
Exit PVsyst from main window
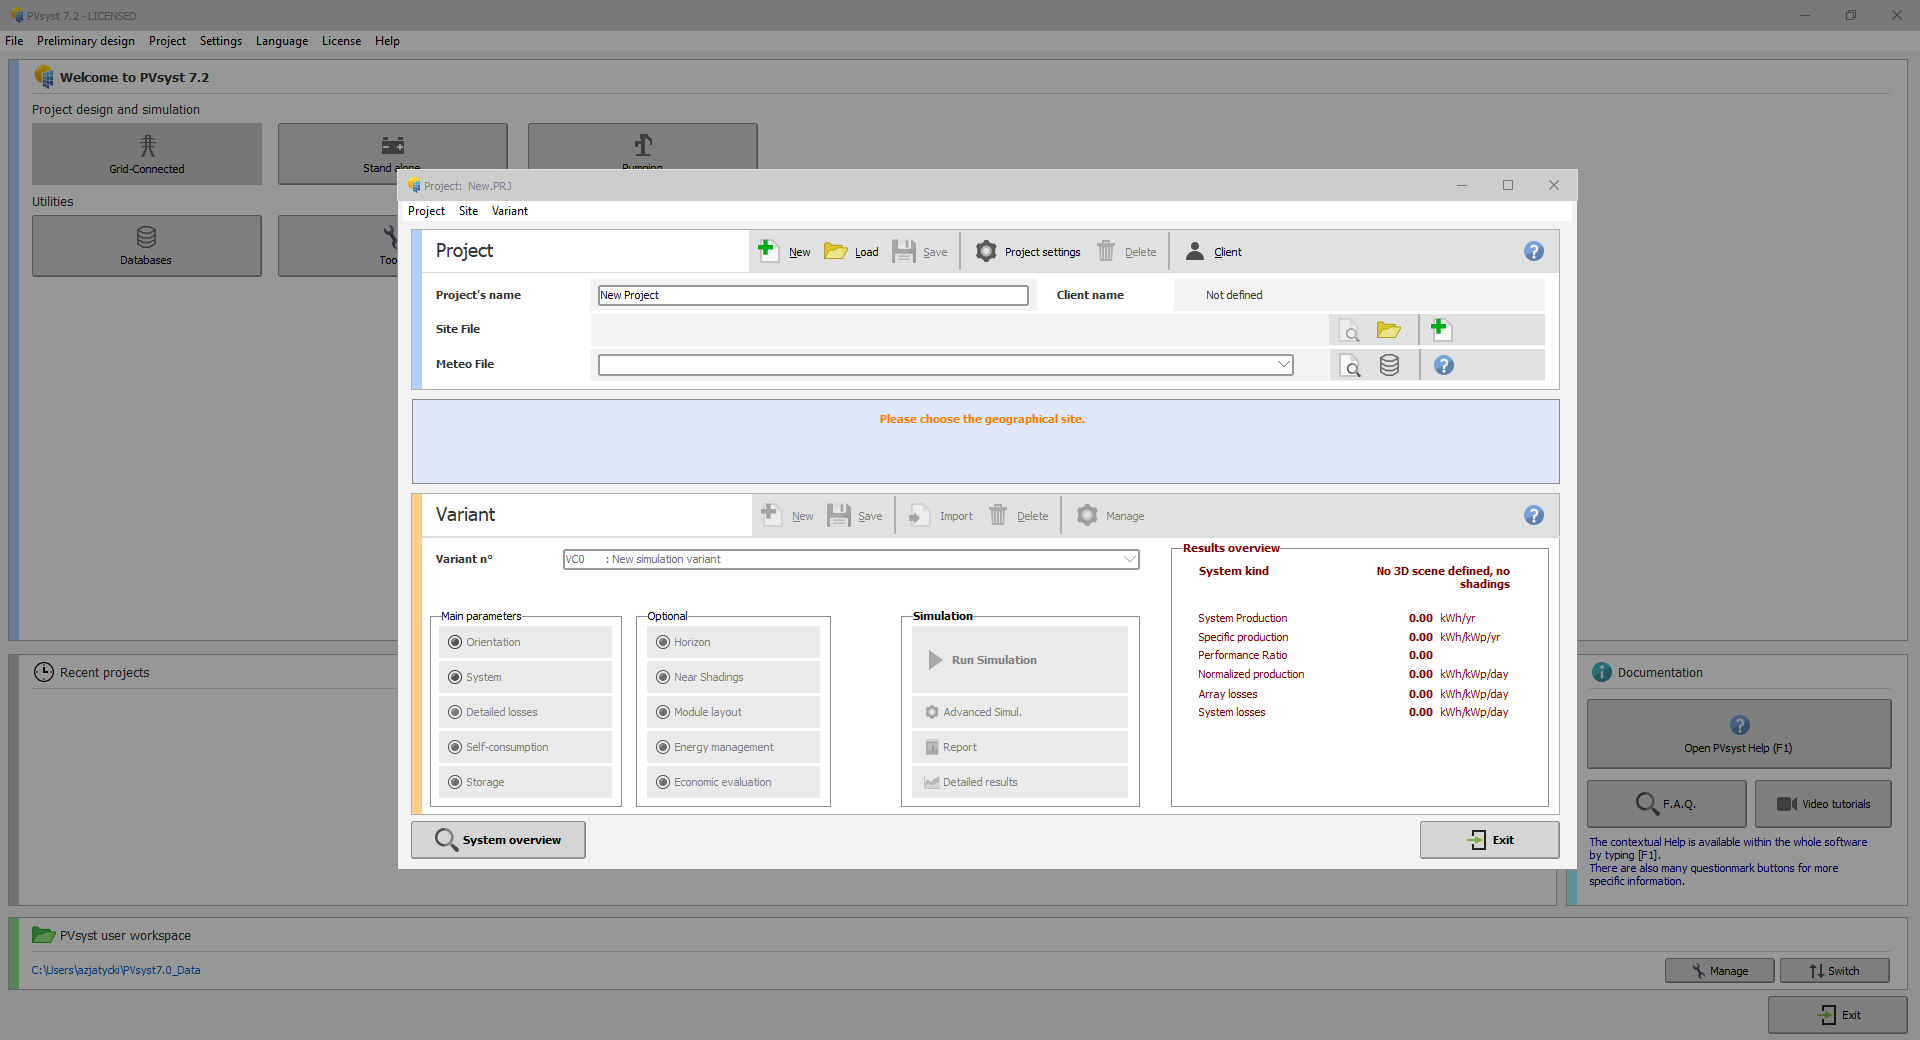(x=1838, y=1015)
